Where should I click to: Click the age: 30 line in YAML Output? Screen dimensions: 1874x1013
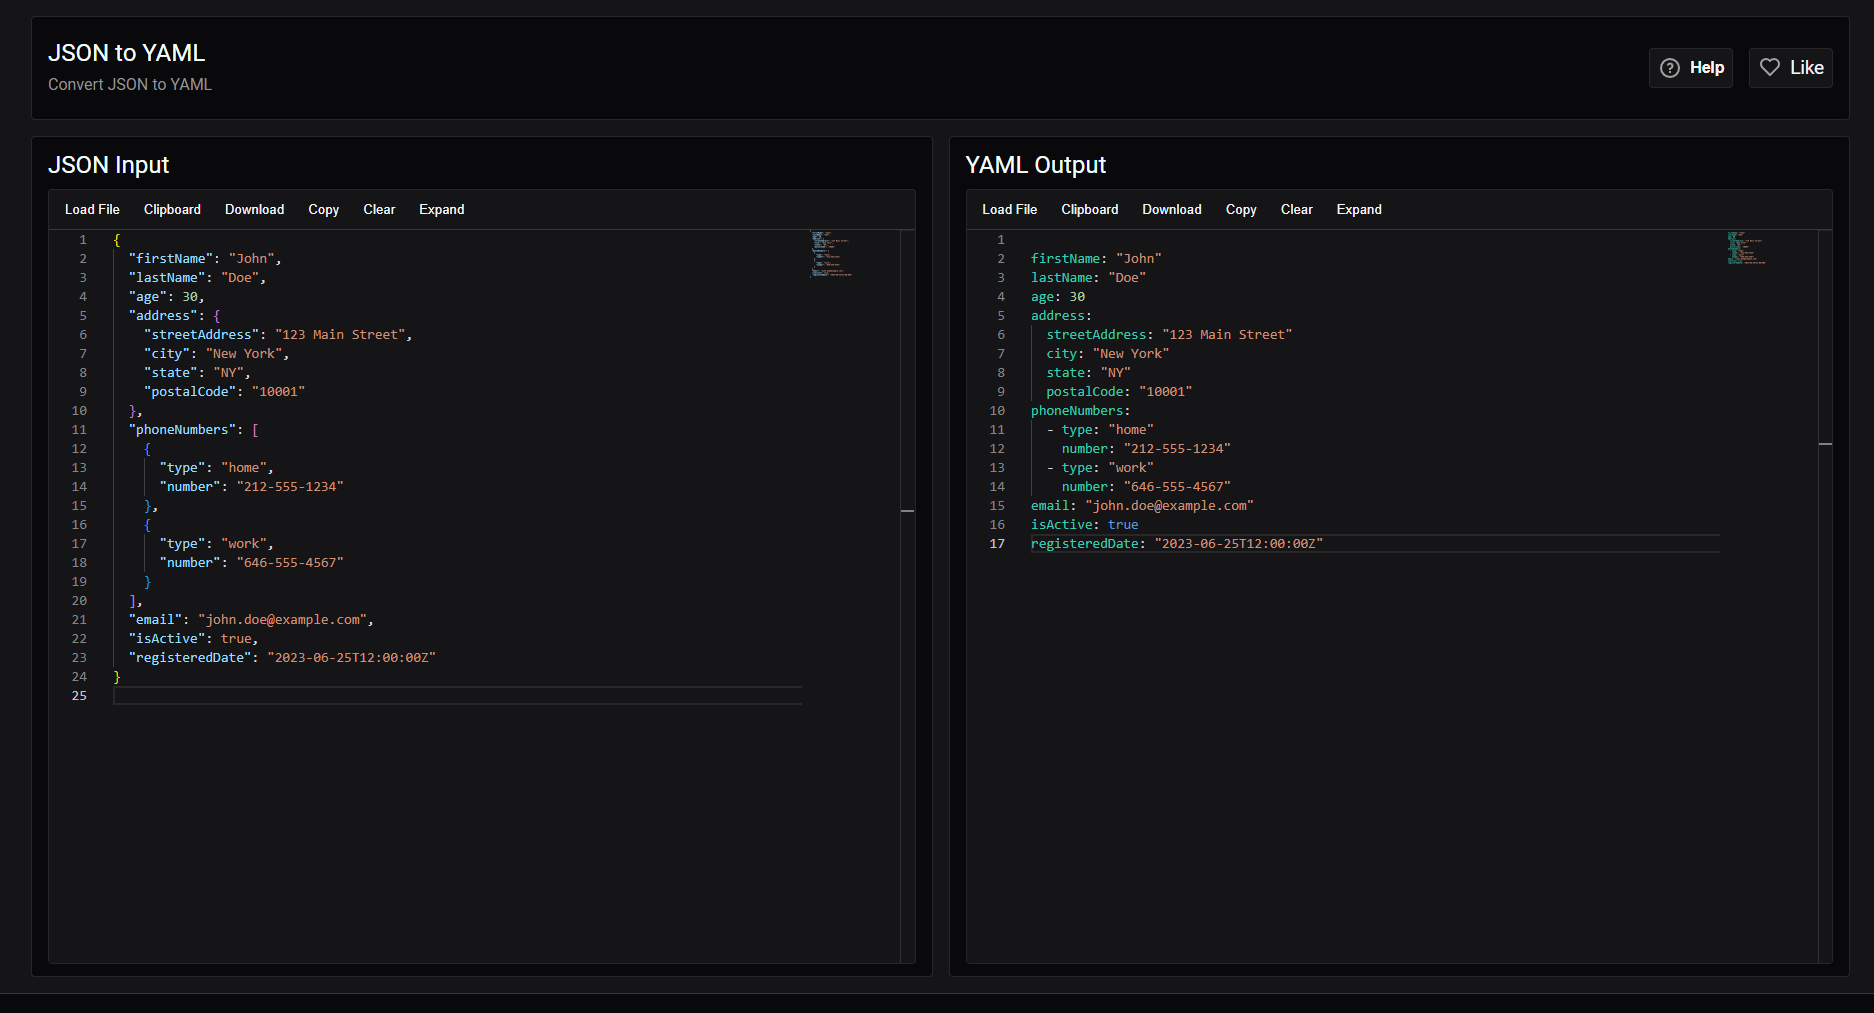click(x=1058, y=297)
